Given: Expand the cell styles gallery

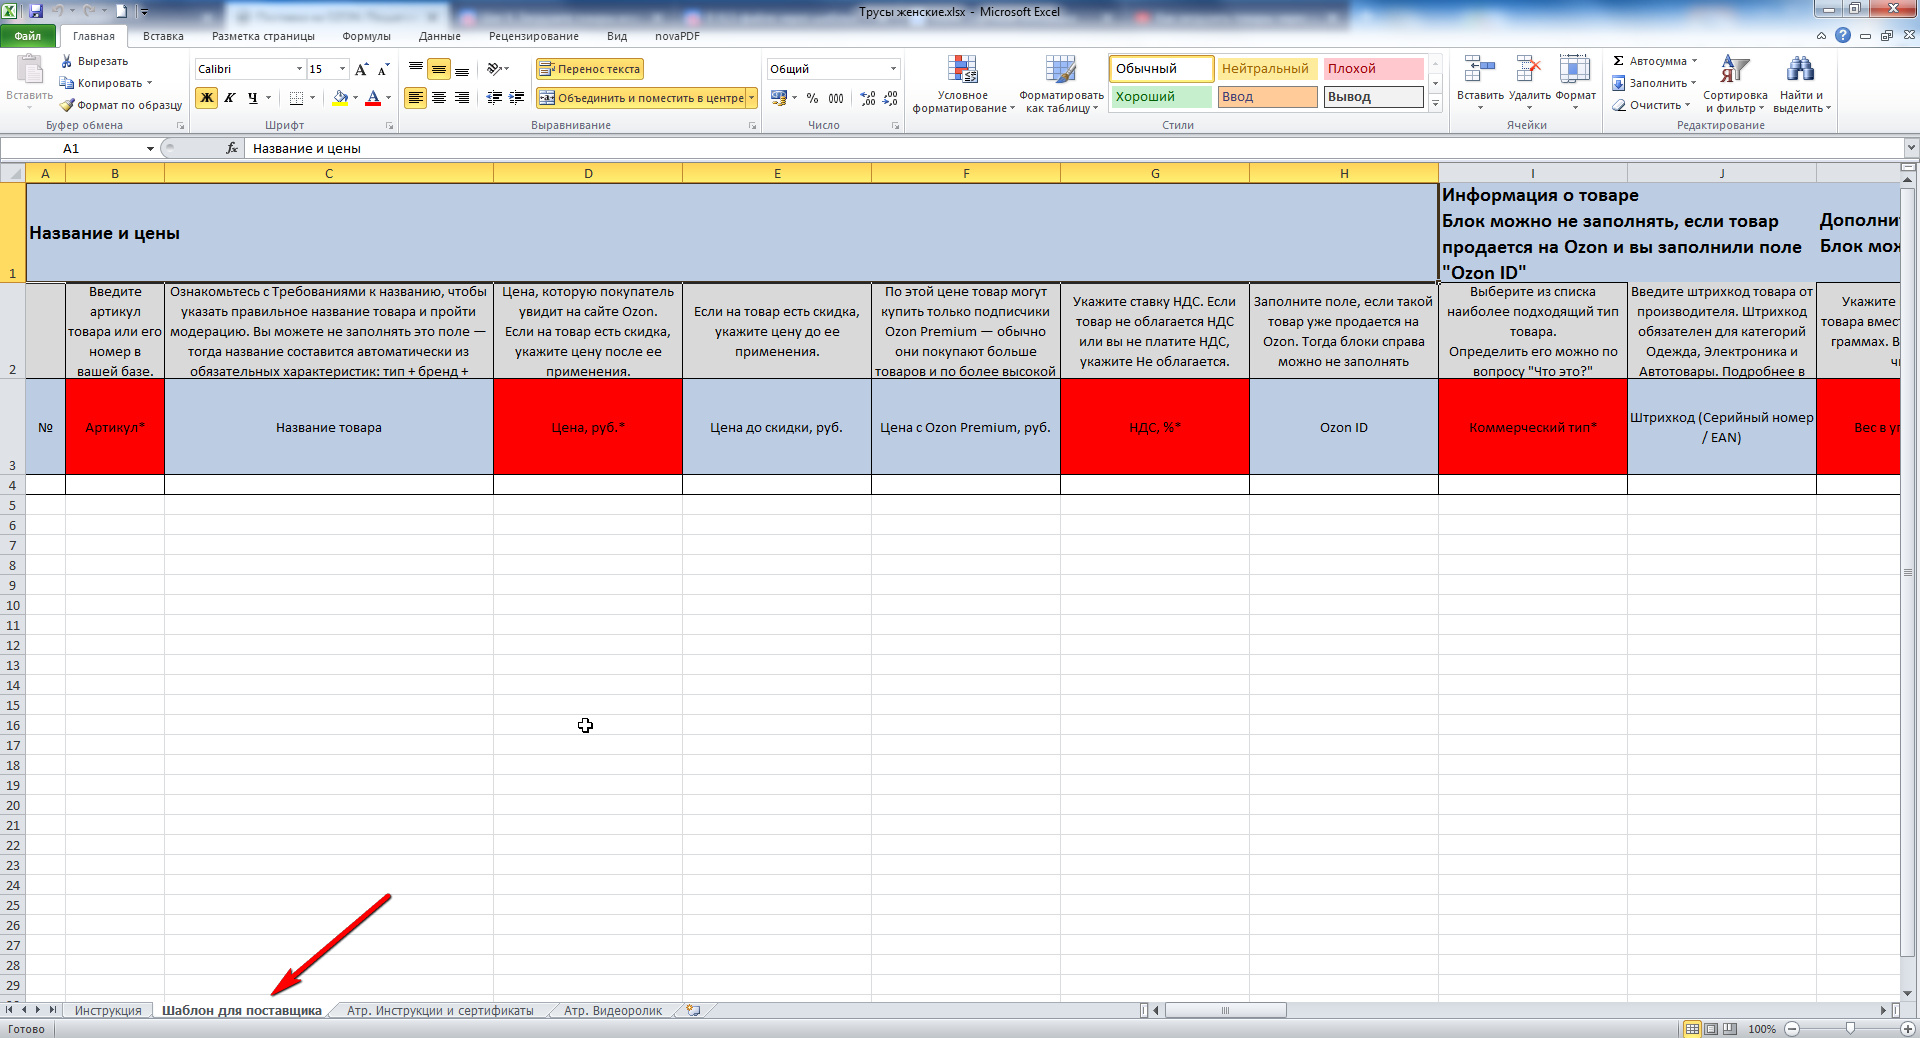Looking at the screenshot, I should point(1435,103).
